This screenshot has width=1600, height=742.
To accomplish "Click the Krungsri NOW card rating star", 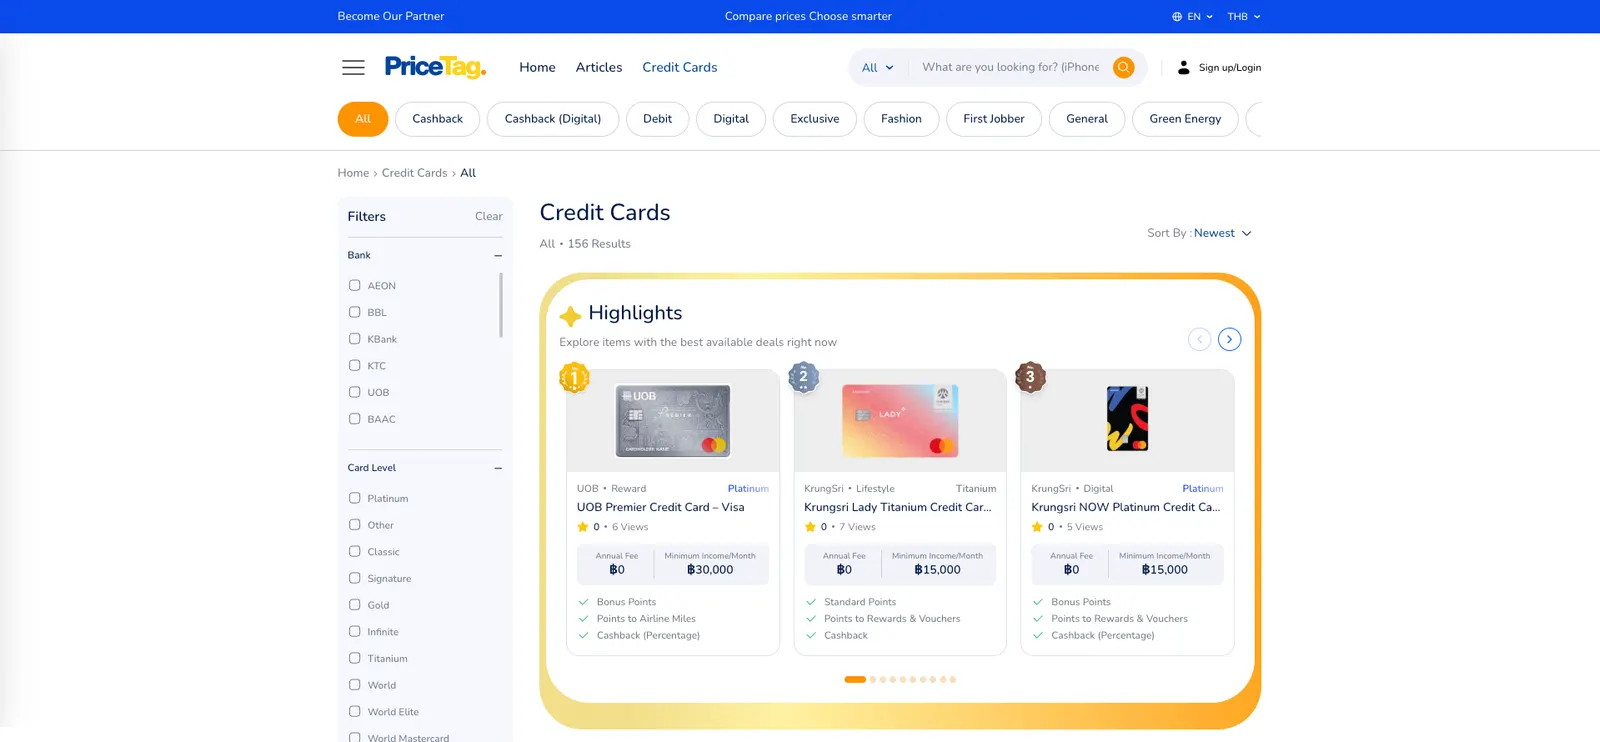I will point(1037,527).
